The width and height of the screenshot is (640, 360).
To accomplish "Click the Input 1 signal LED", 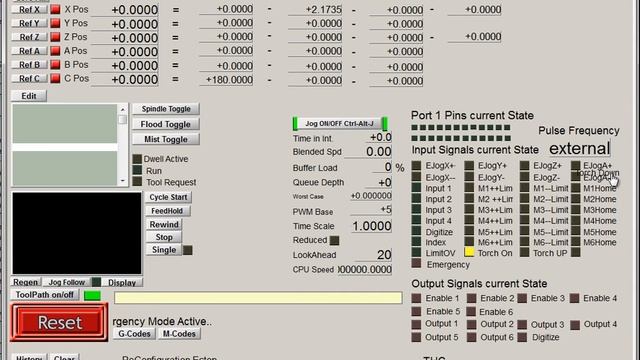I will coord(416,188).
